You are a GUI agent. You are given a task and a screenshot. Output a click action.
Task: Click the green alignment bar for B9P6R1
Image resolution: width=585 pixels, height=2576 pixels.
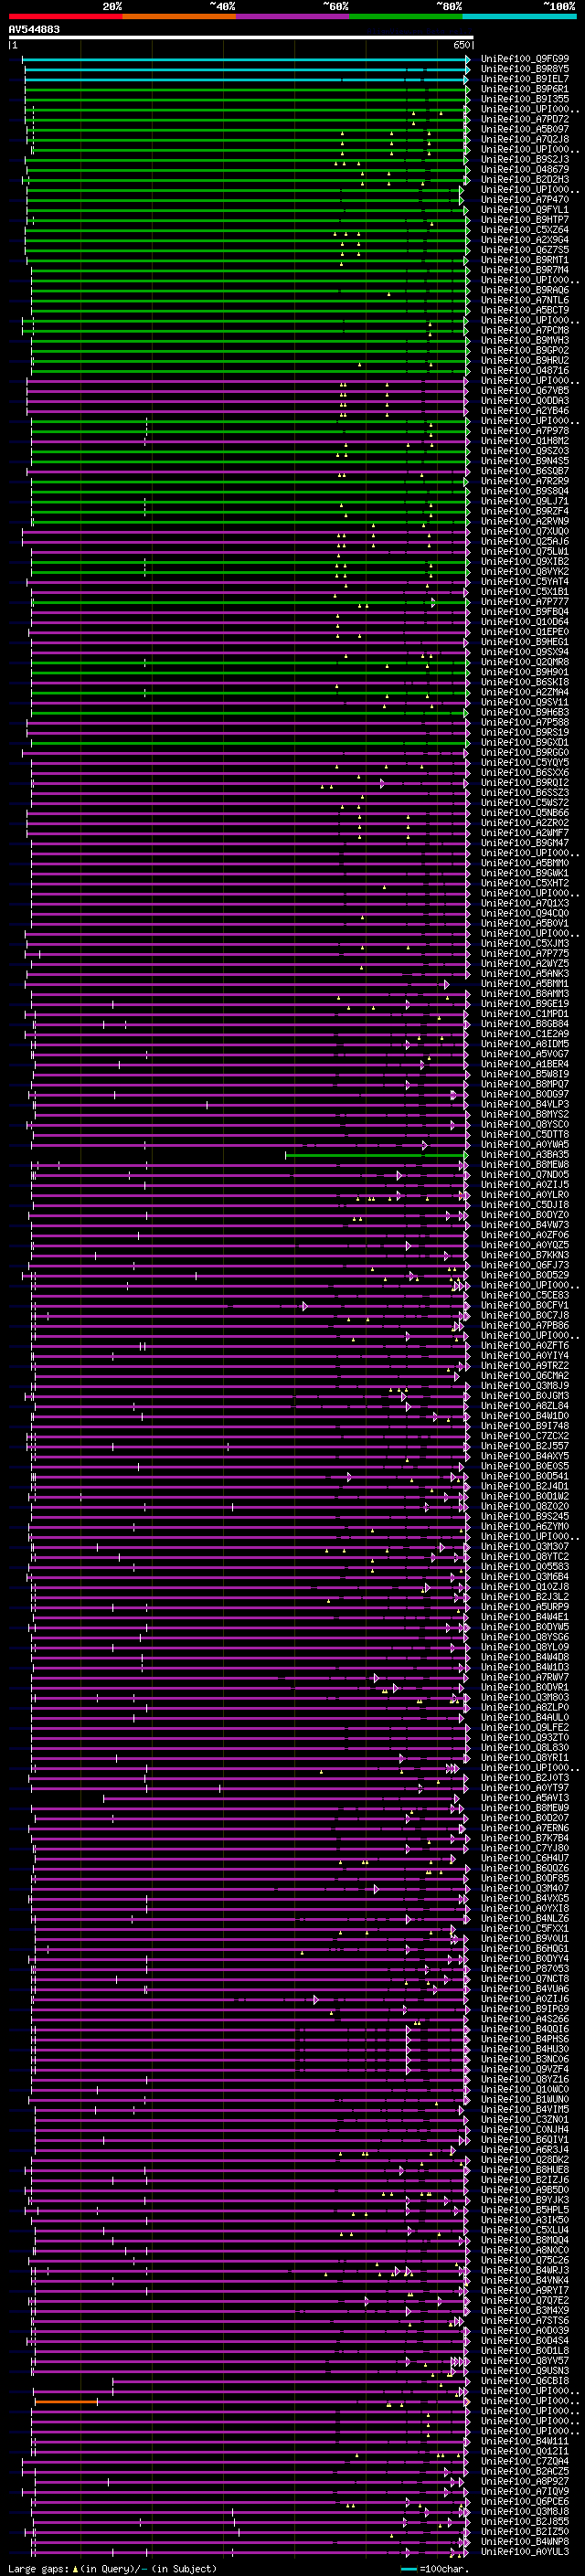coord(247,89)
